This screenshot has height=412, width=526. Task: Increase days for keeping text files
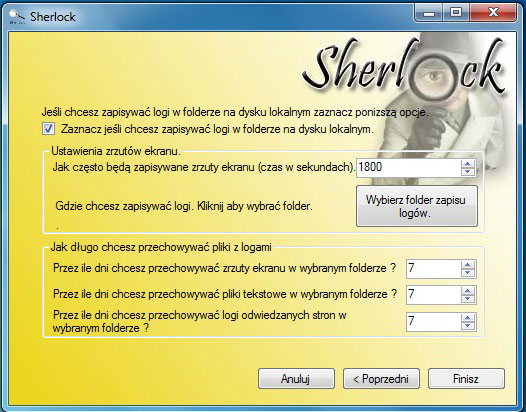click(468, 291)
